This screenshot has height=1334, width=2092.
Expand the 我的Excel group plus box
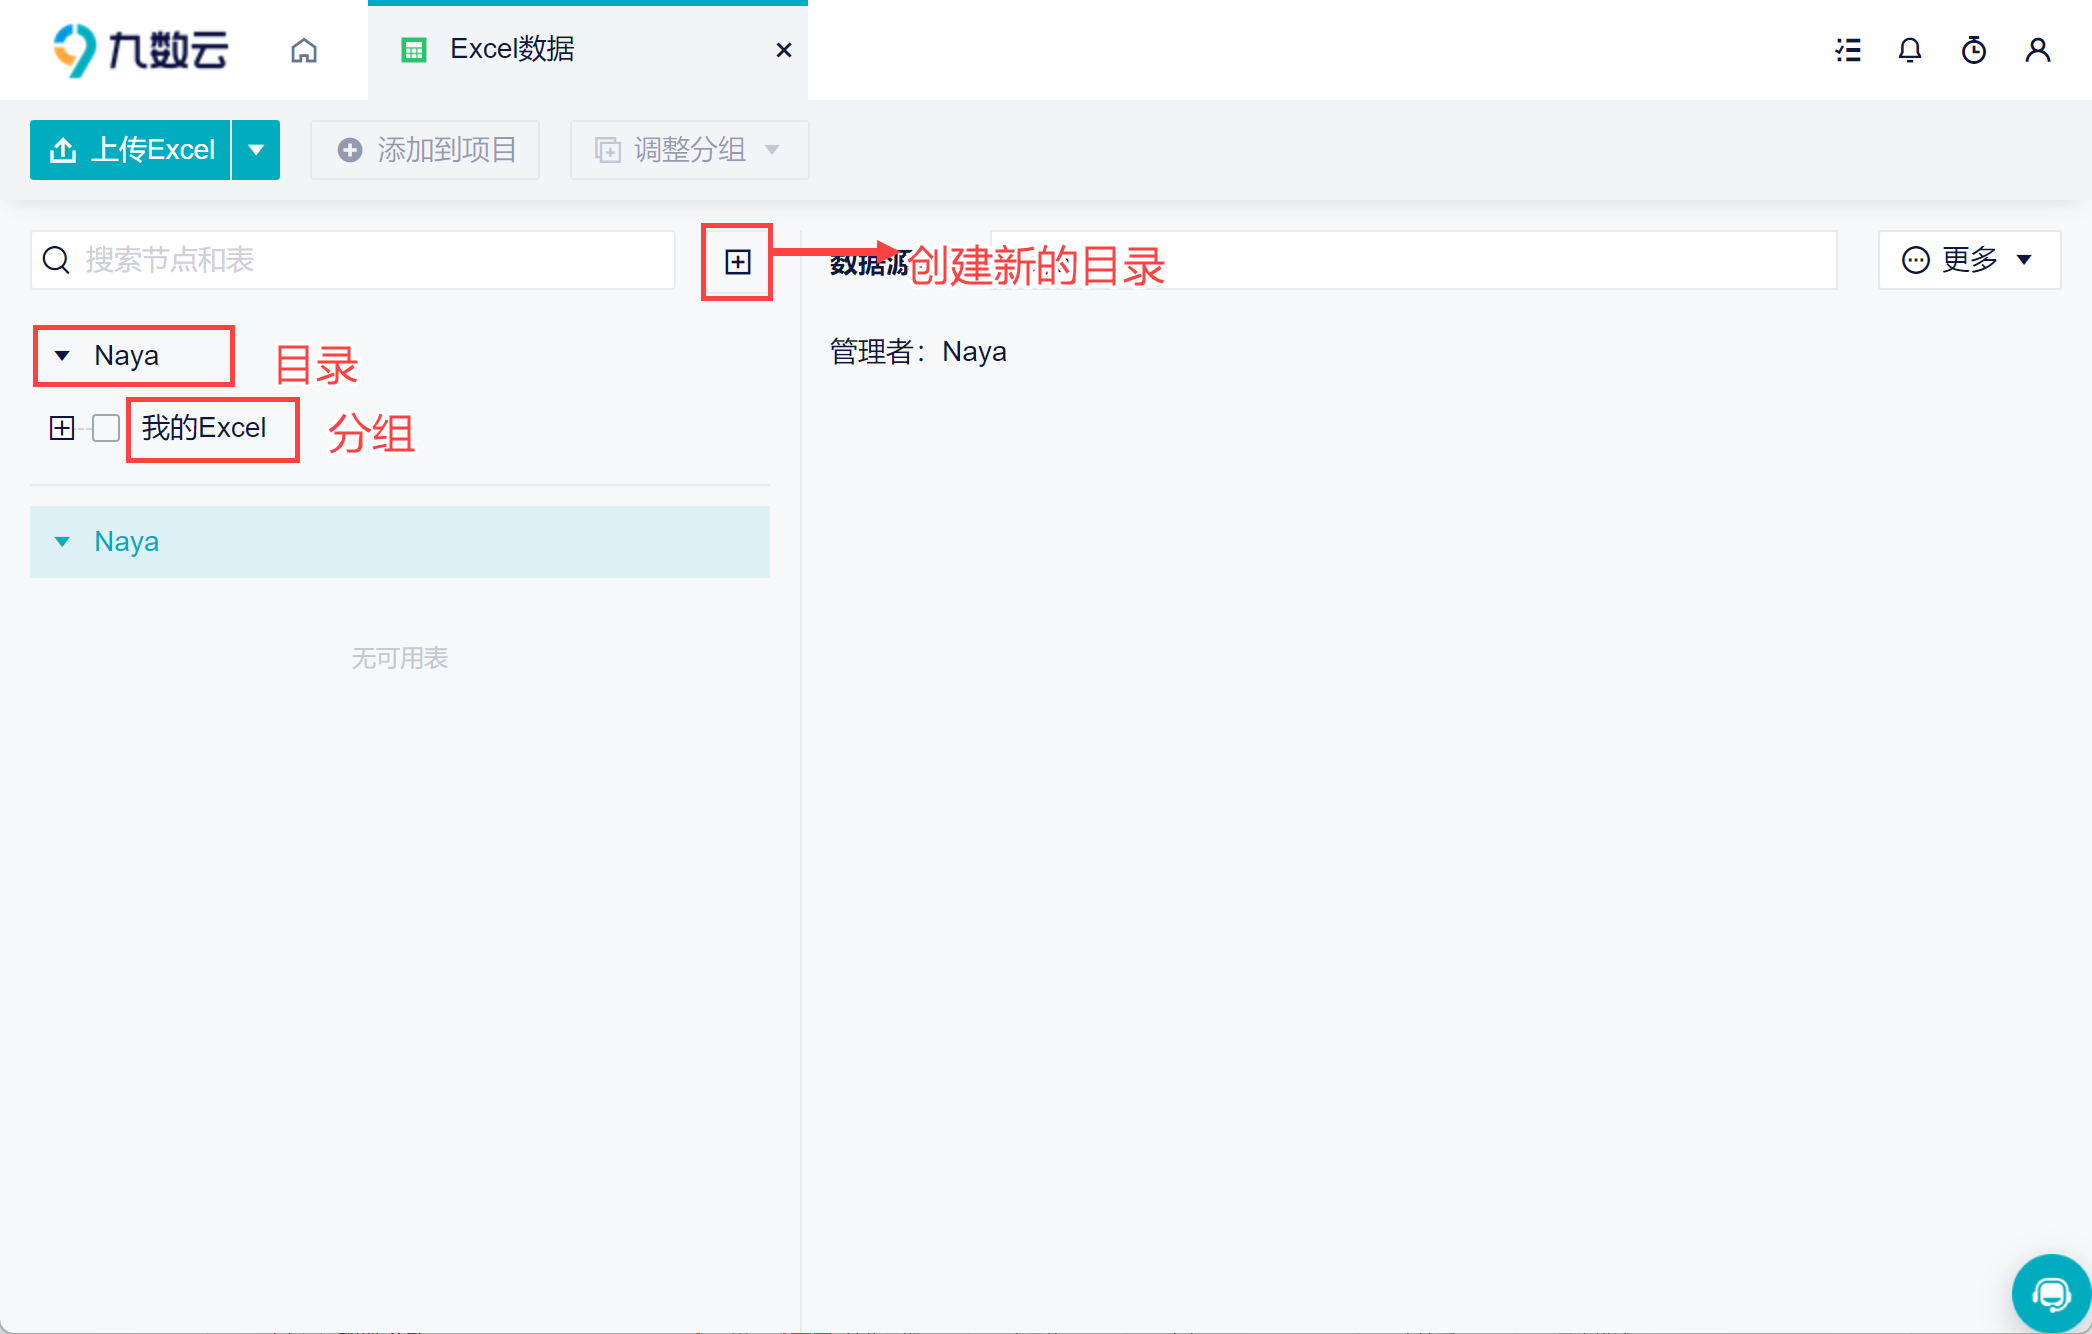point(62,428)
